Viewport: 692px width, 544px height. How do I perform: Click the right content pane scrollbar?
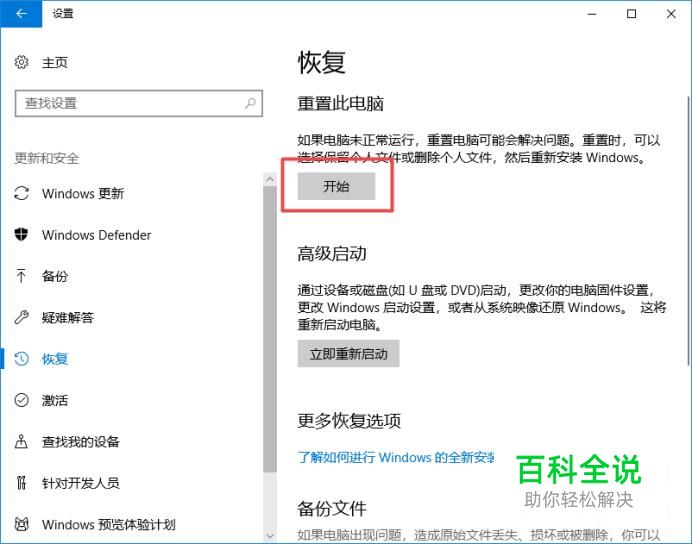point(688,230)
